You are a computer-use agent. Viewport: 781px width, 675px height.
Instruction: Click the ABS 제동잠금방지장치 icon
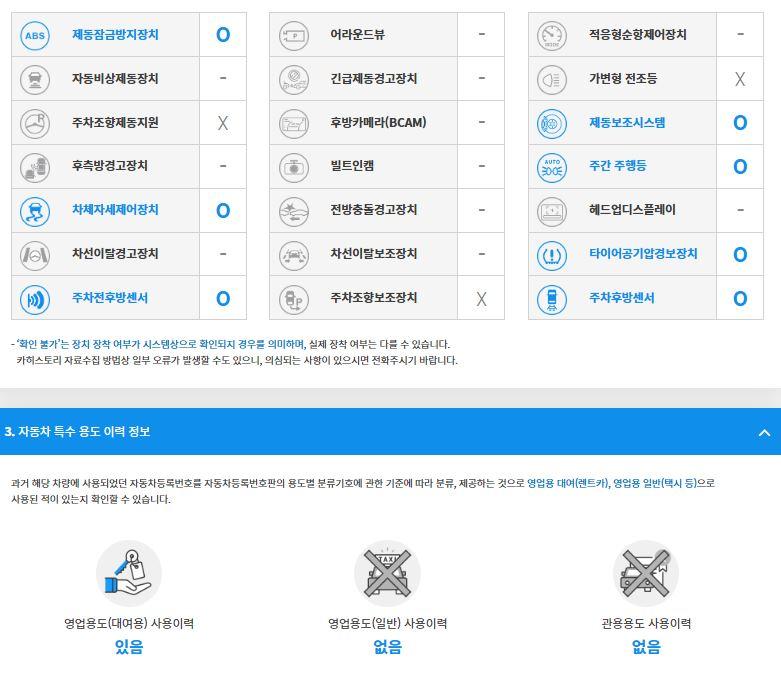pyautogui.click(x=35, y=35)
